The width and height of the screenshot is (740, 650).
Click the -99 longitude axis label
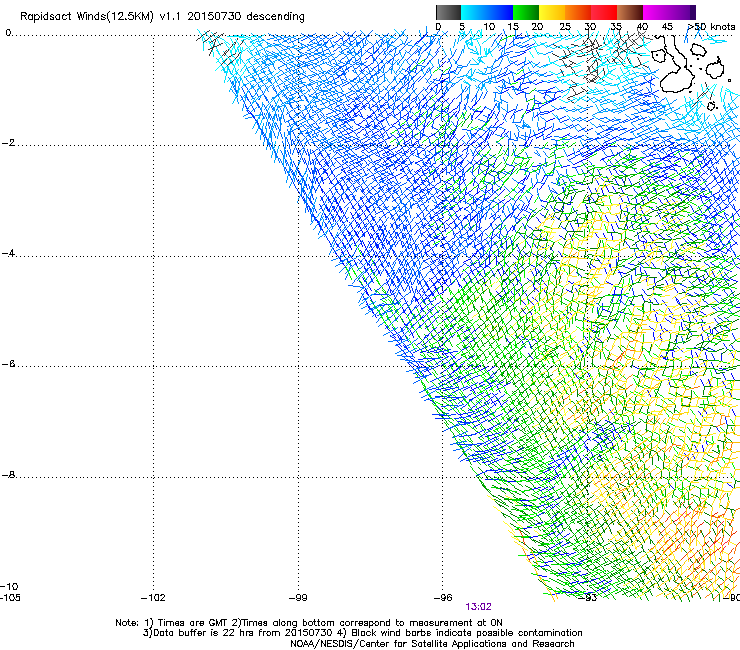pyautogui.click(x=298, y=598)
